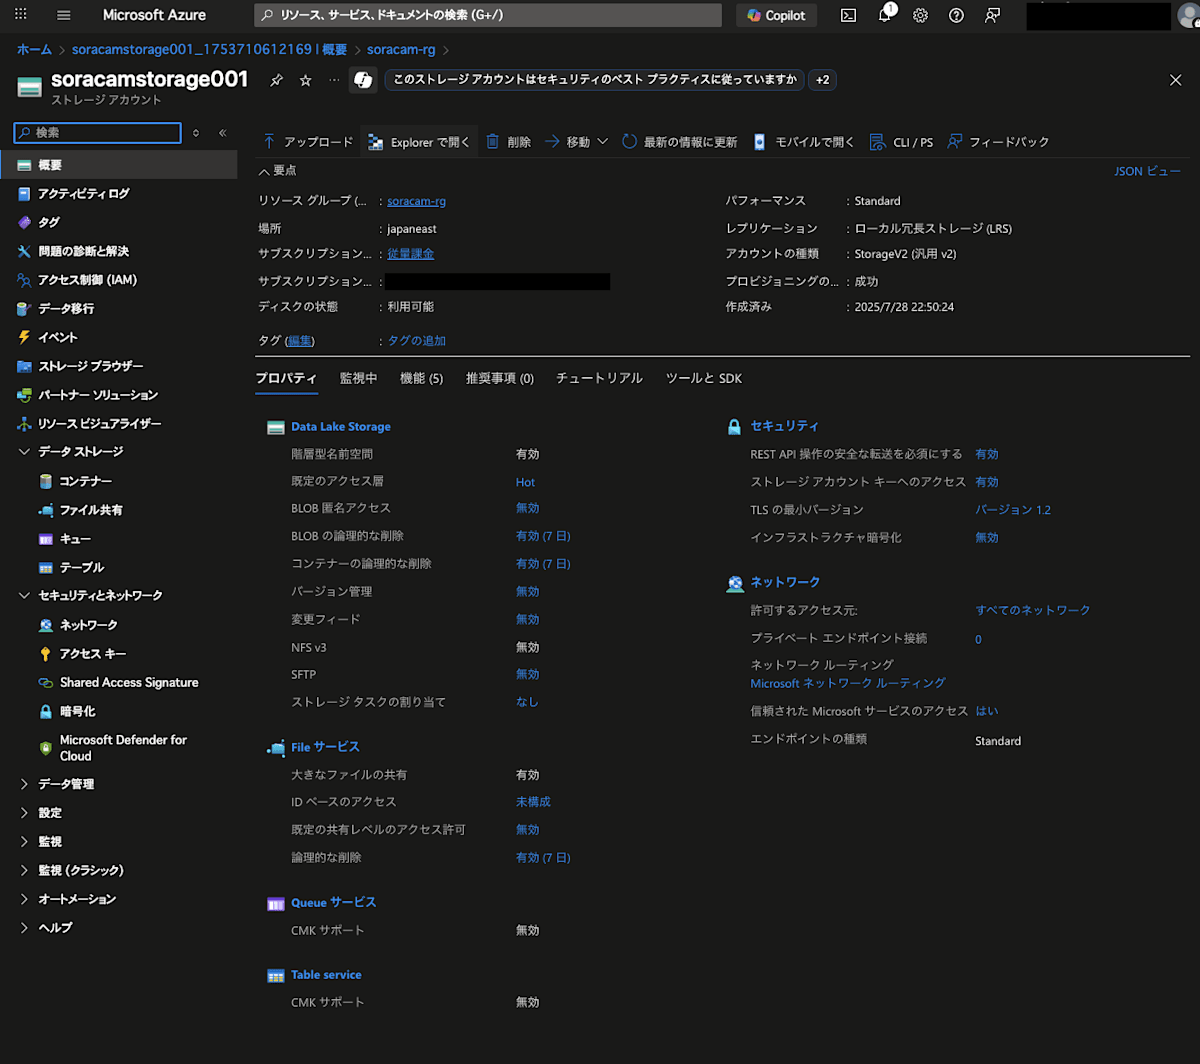Open the more options ellipsis beside title

pyautogui.click(x=334, y=80)
